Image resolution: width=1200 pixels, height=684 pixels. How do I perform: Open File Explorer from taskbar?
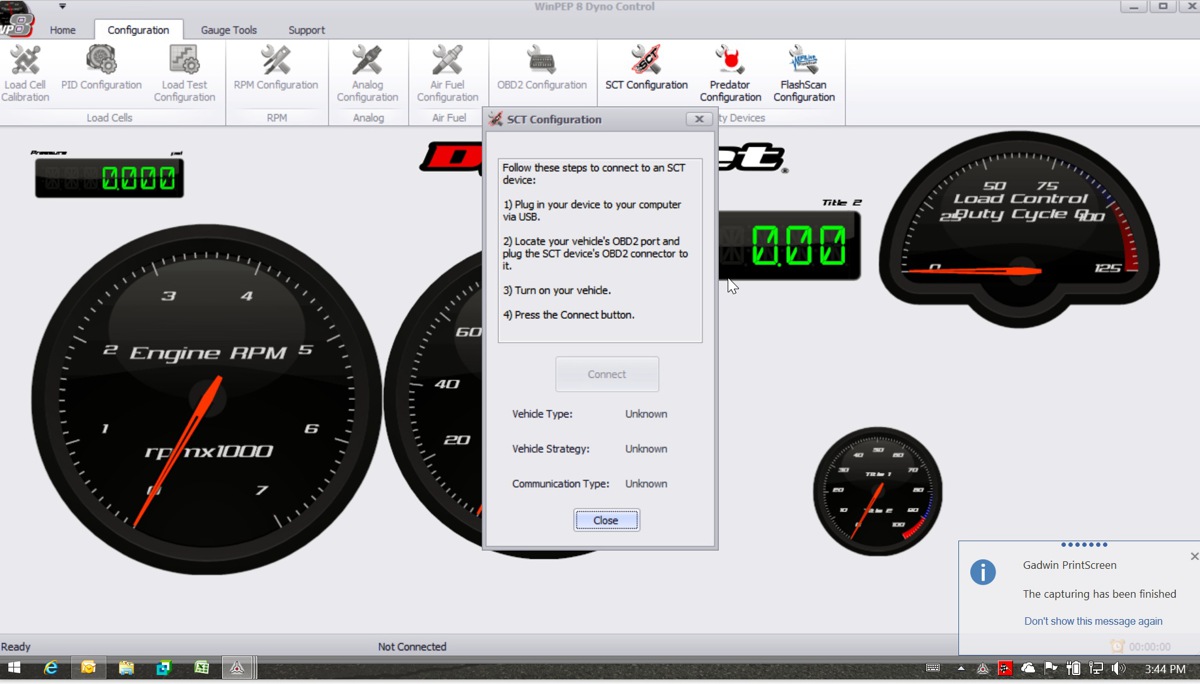pos(126,668)
